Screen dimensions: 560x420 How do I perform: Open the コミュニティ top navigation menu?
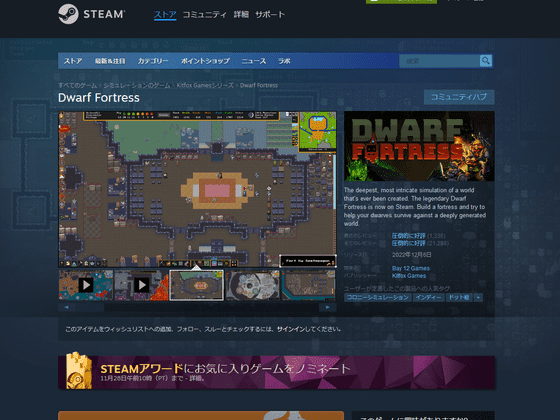click(205, 15)
